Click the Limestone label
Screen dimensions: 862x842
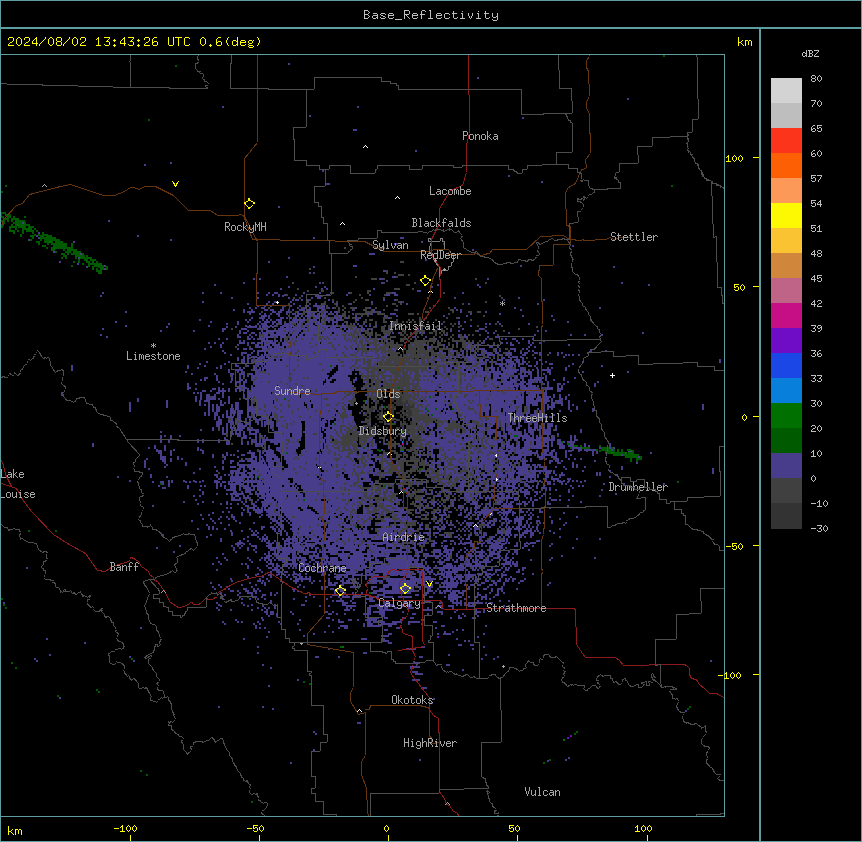point(153,356)
